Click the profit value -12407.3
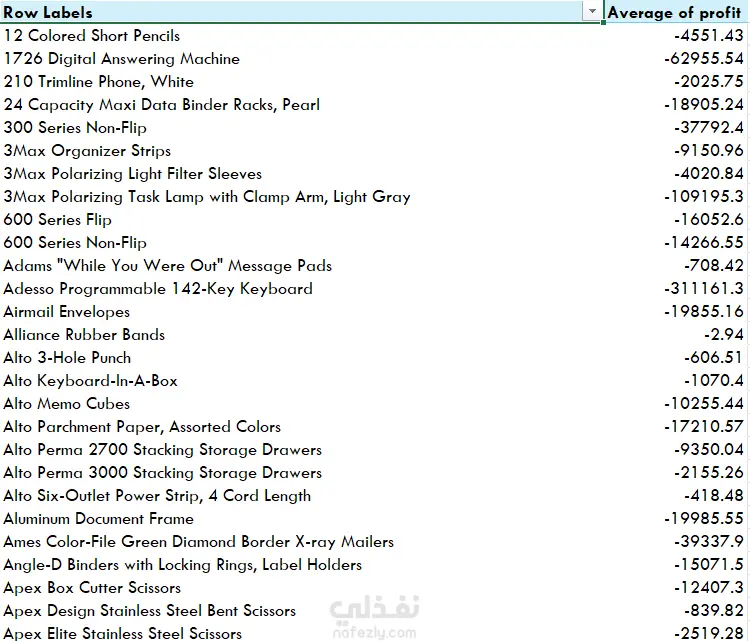Image resolution: width=750 pixels, height=641 pixels. (x=709, y=587)
